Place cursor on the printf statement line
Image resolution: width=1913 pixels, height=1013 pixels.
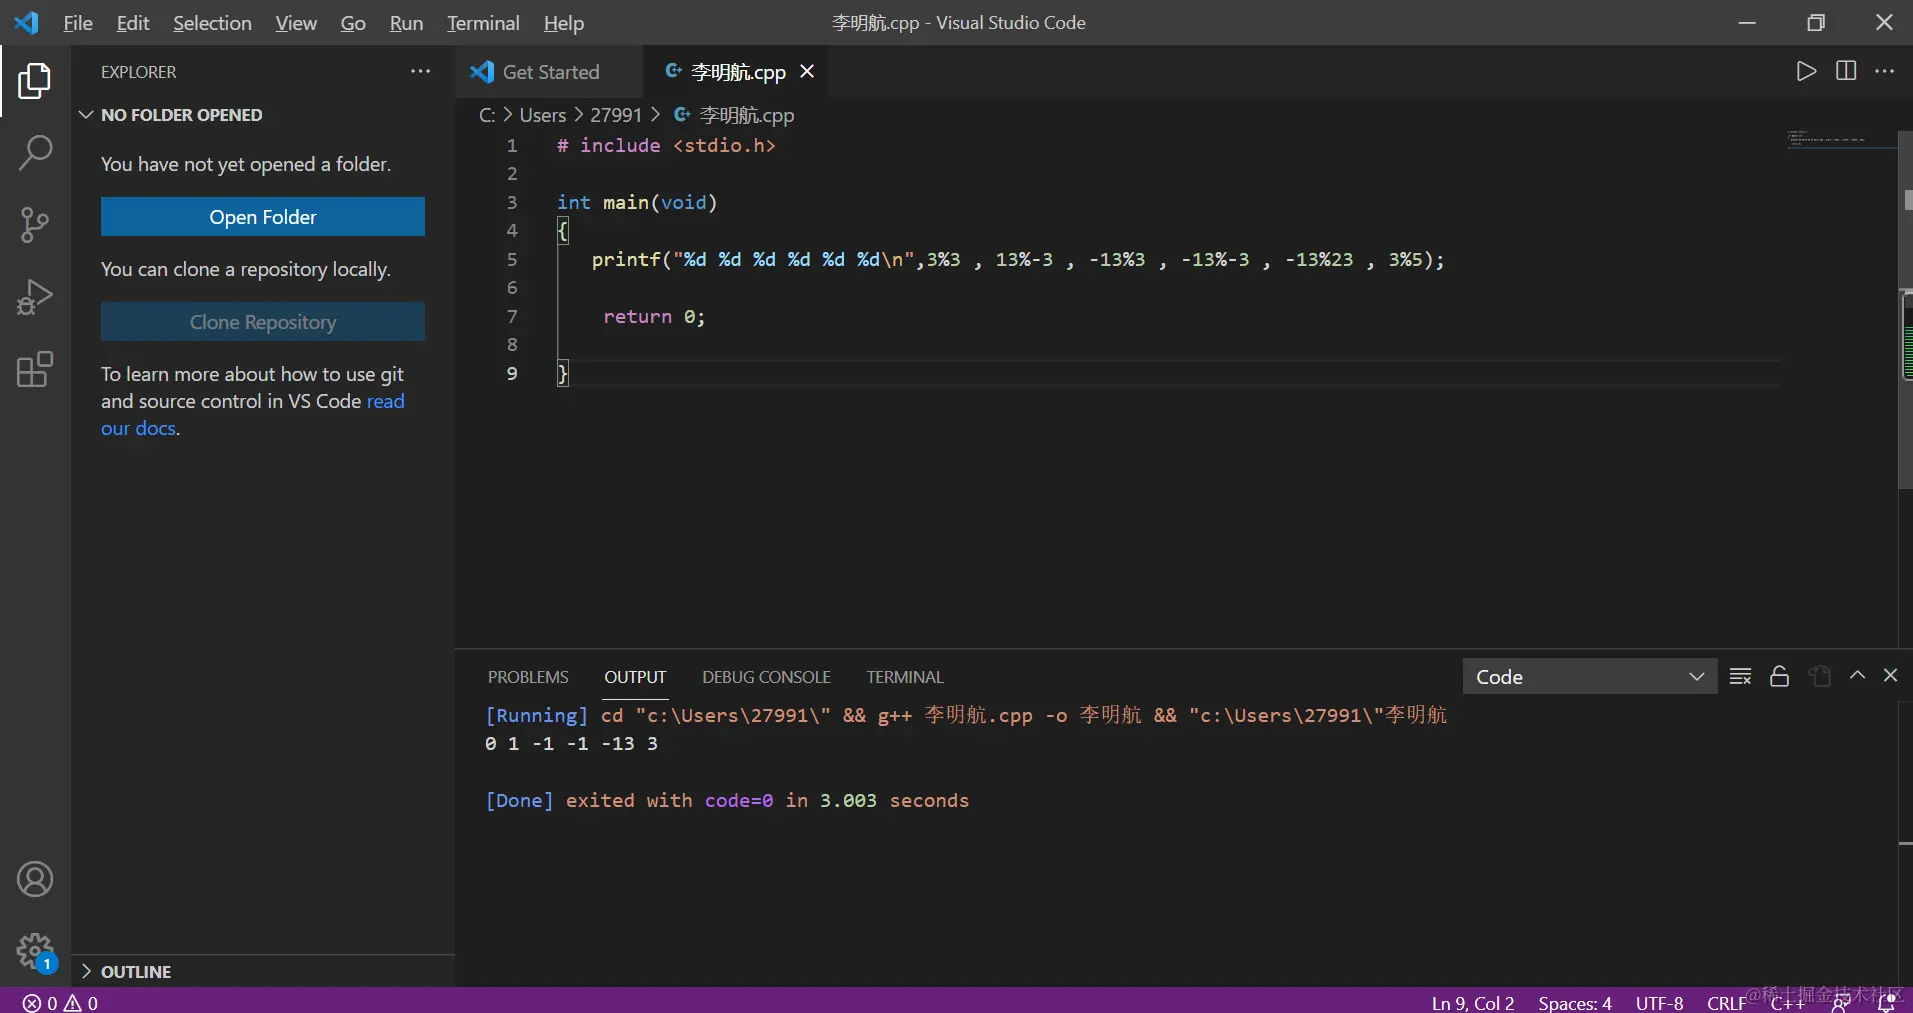1018,259
